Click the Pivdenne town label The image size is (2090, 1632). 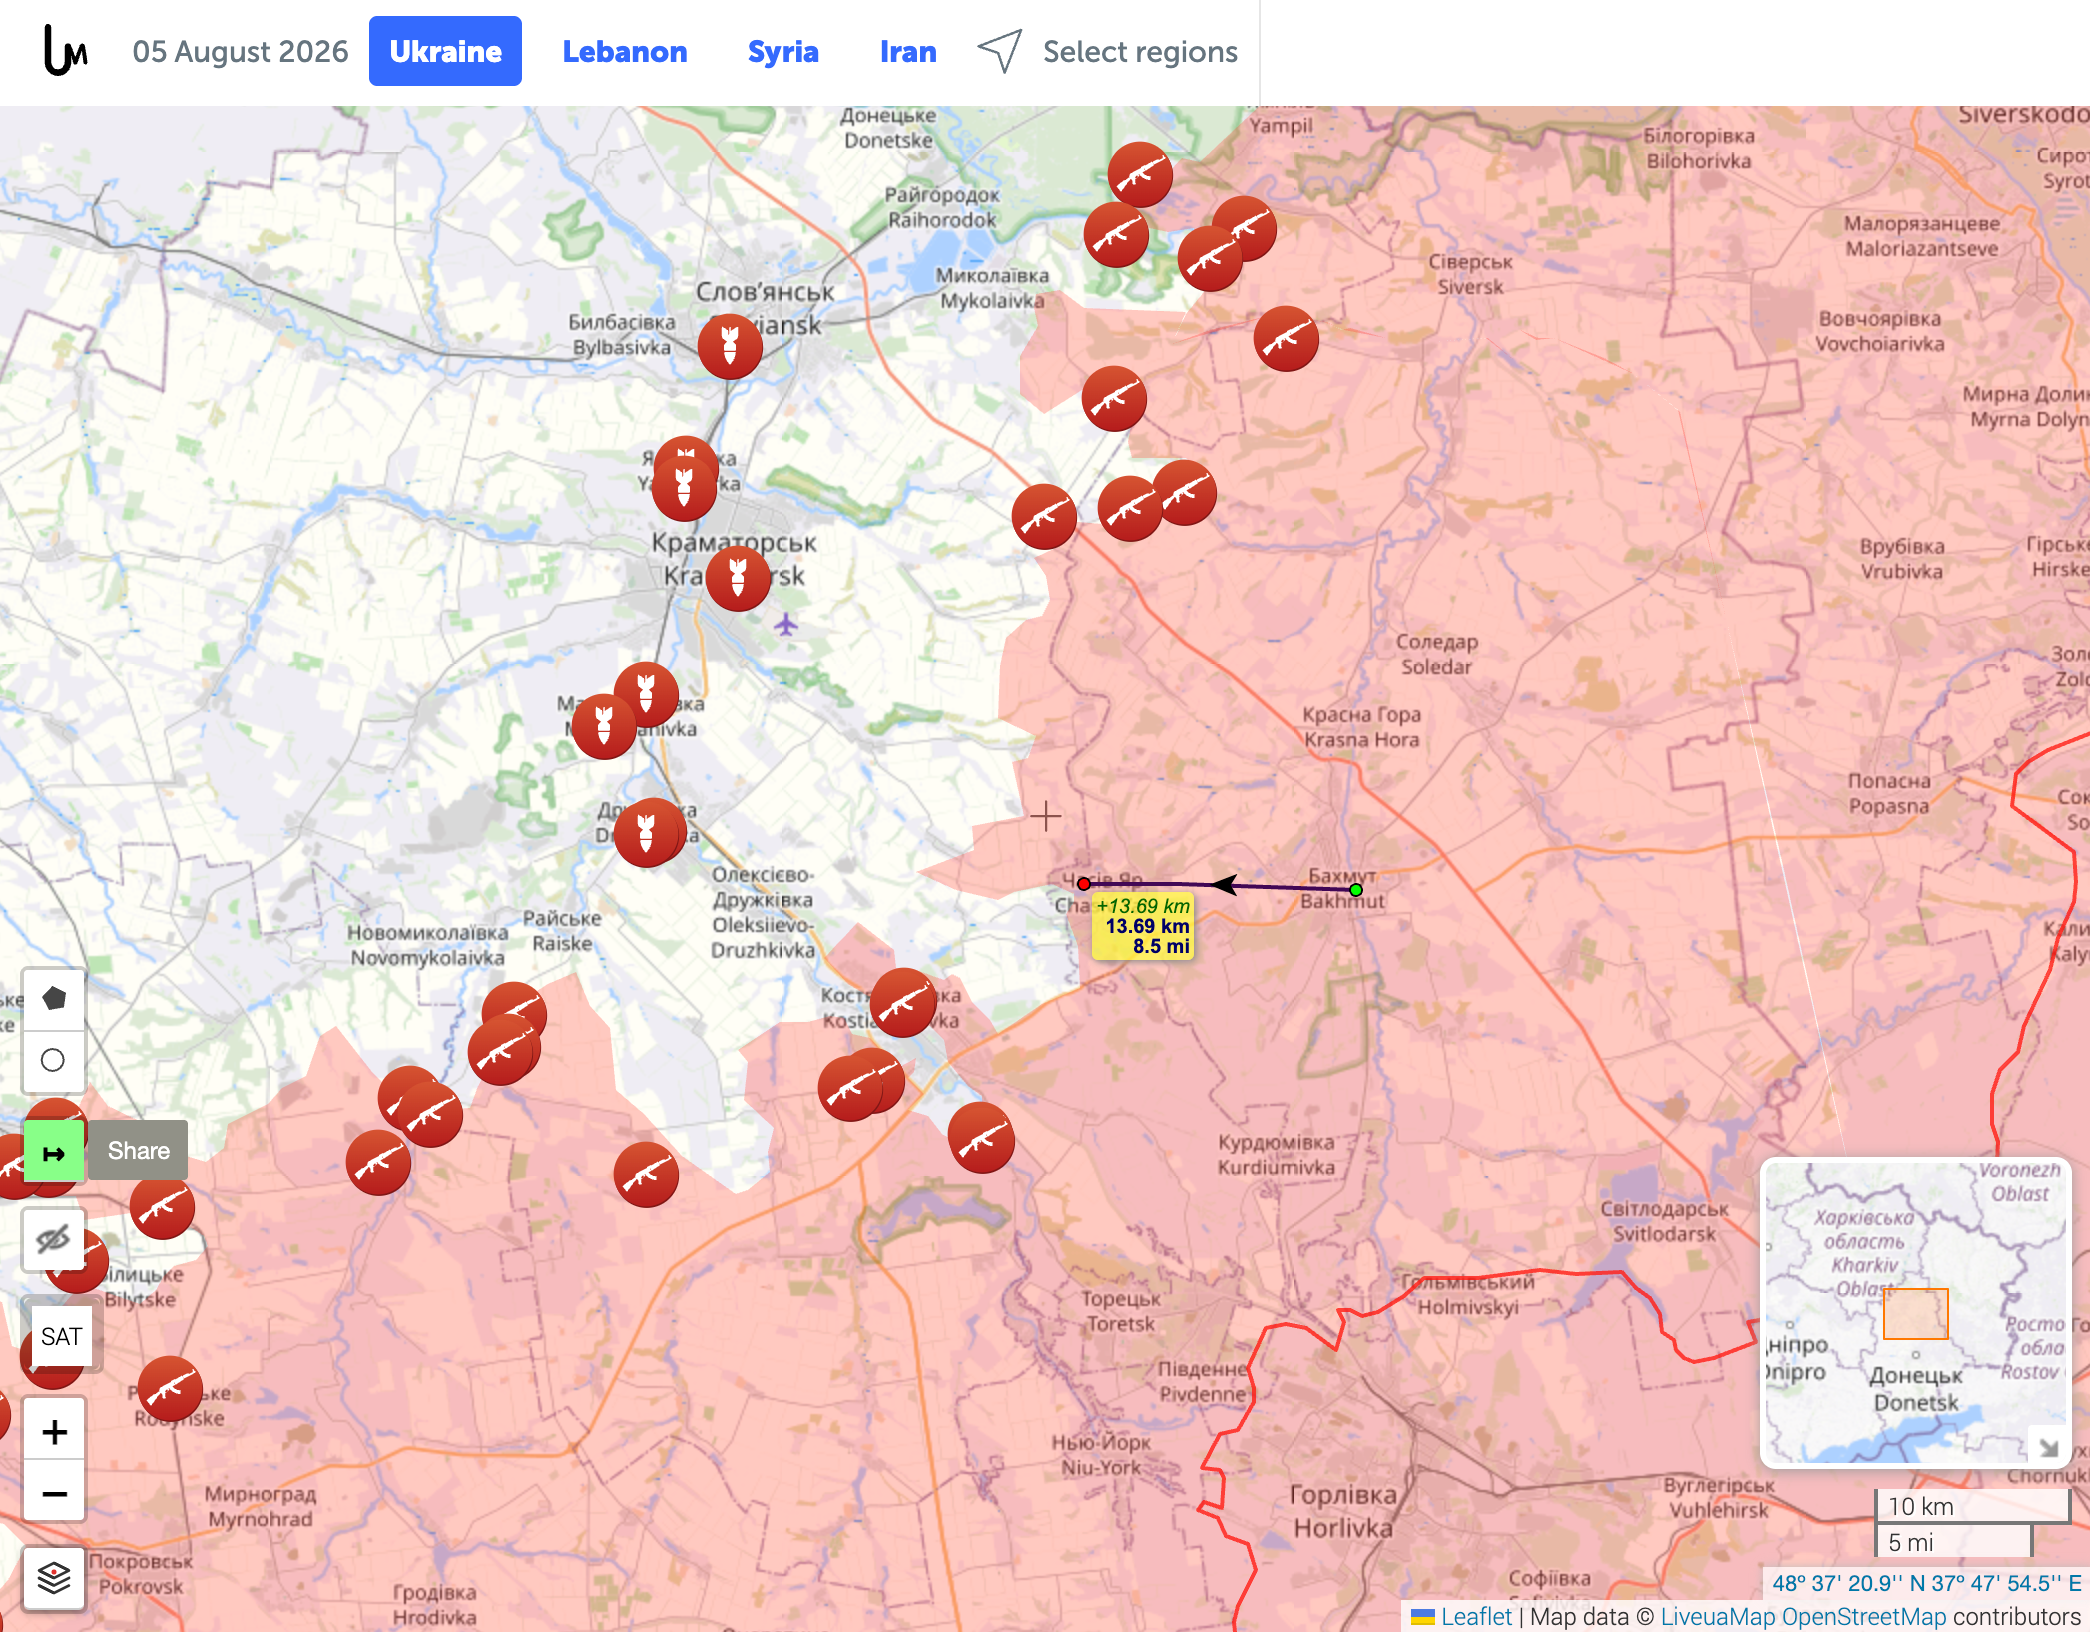(1203, 1381)
